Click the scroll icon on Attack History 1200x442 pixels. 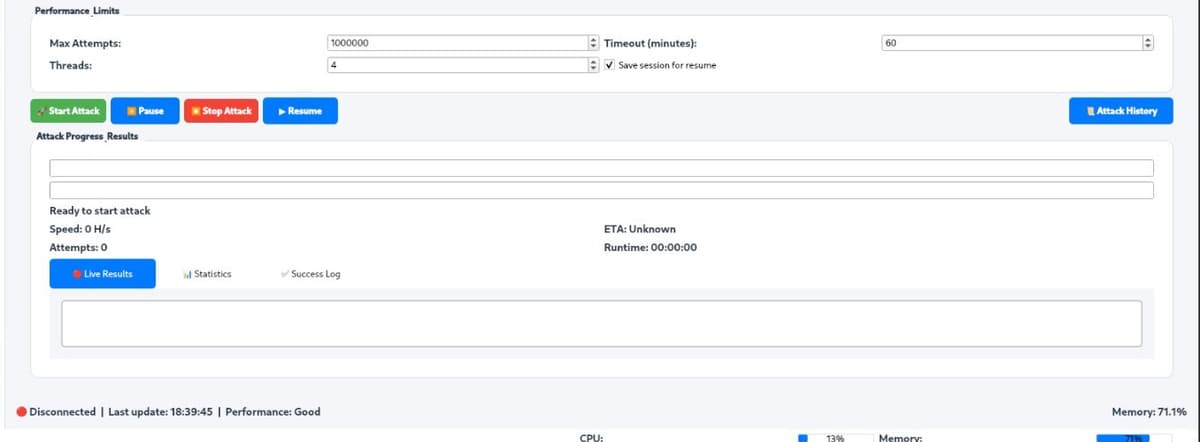click(x=1091, y=111)
